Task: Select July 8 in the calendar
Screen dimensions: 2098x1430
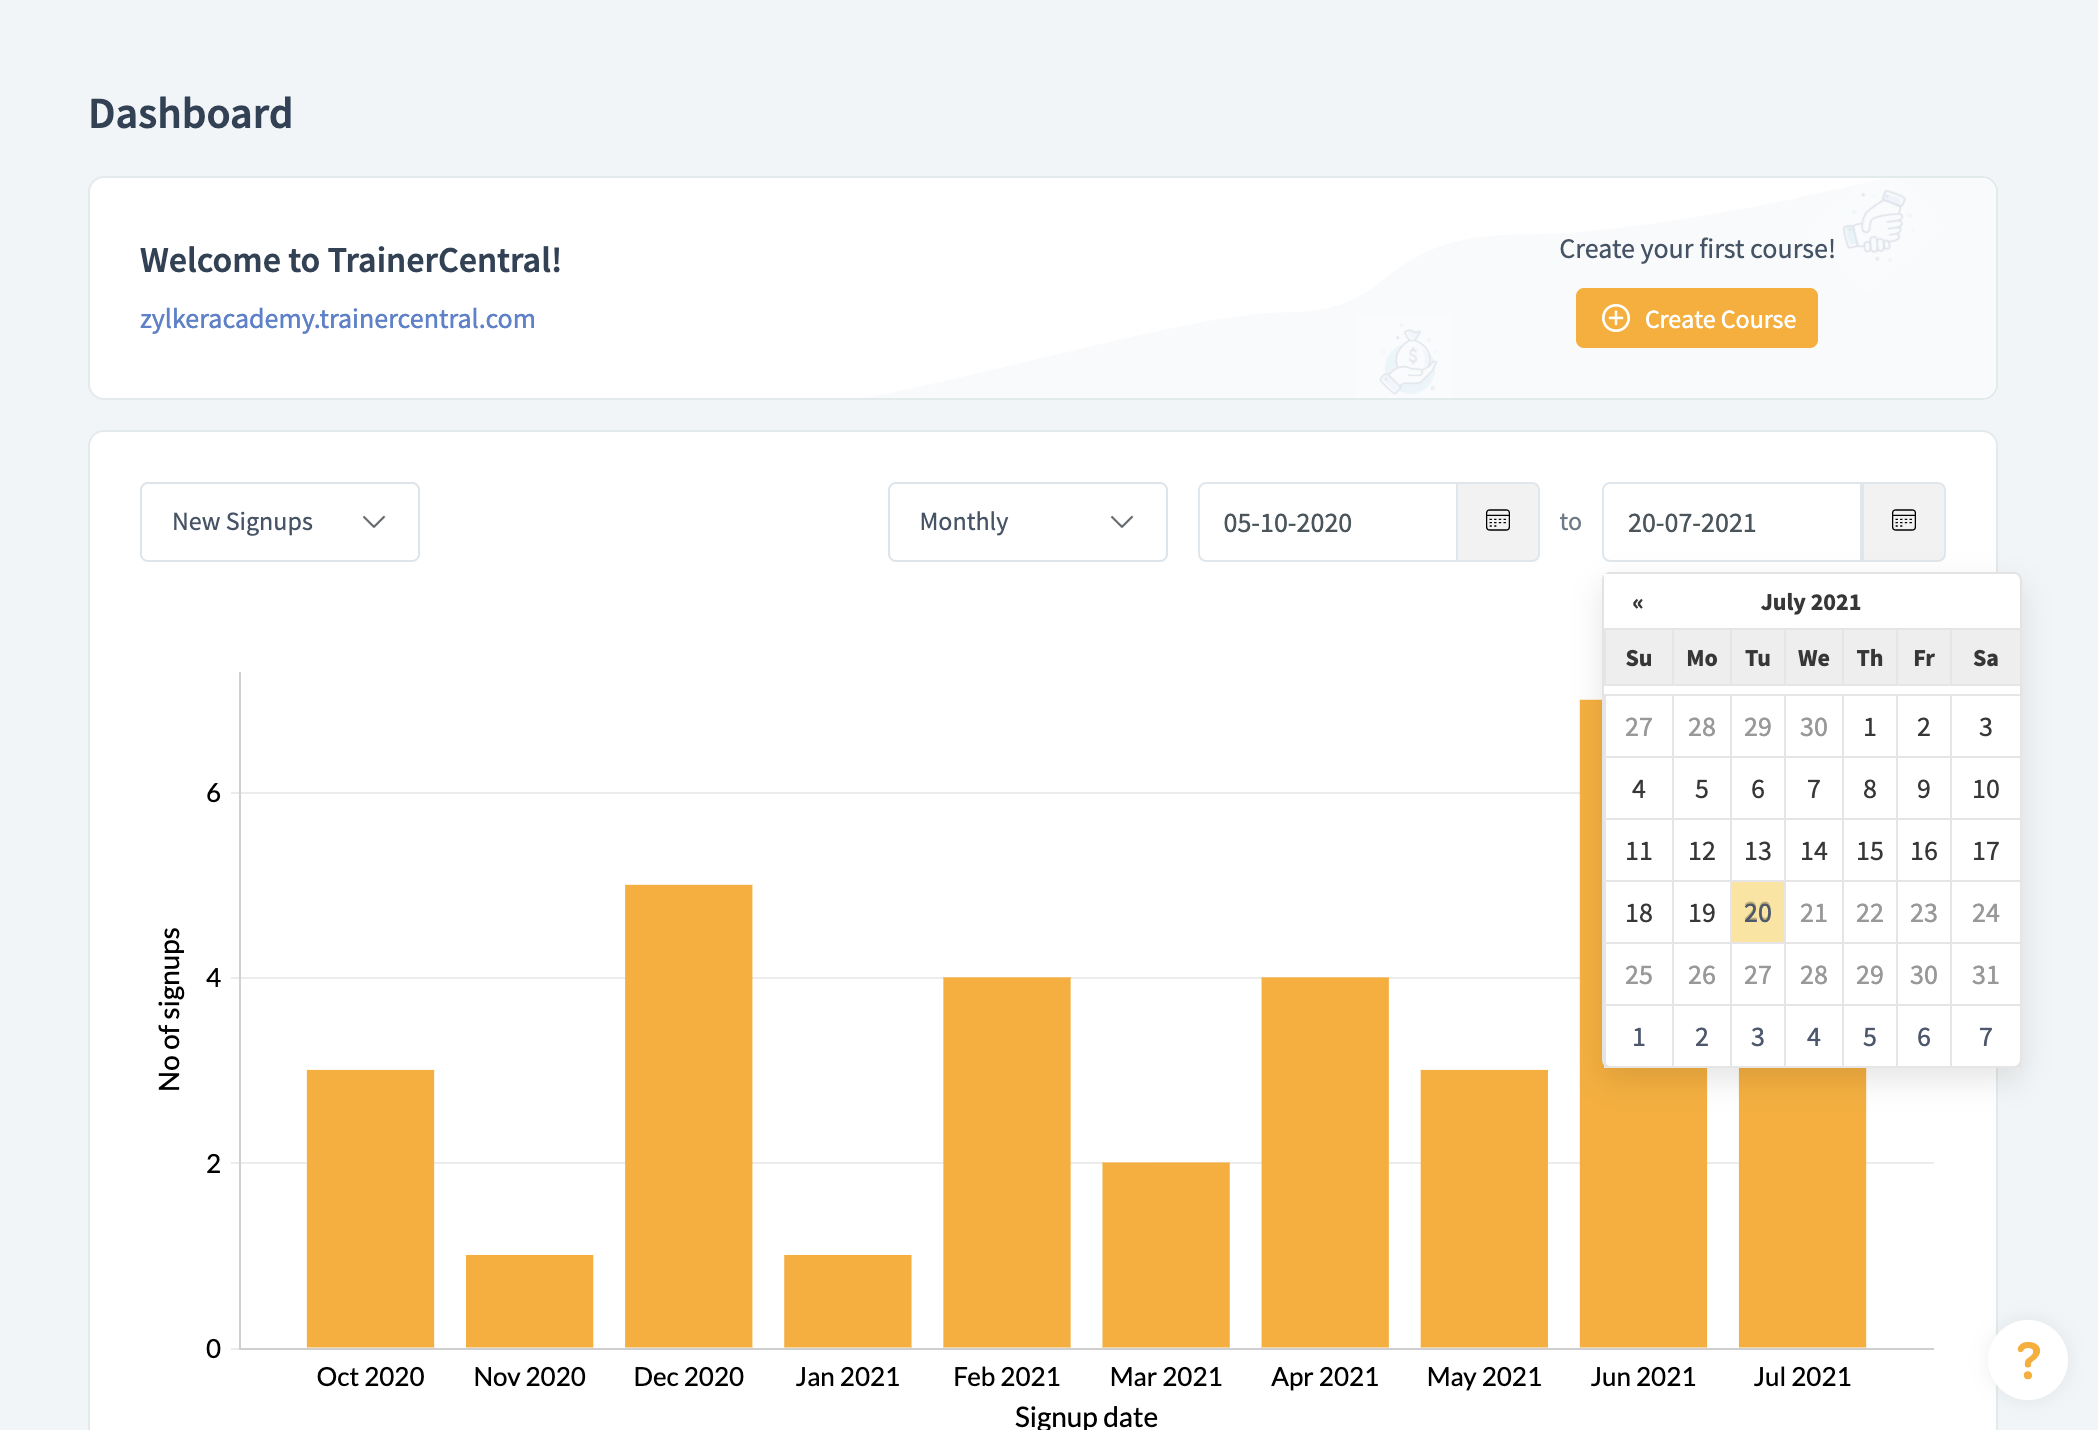Action: (1869, 789)
